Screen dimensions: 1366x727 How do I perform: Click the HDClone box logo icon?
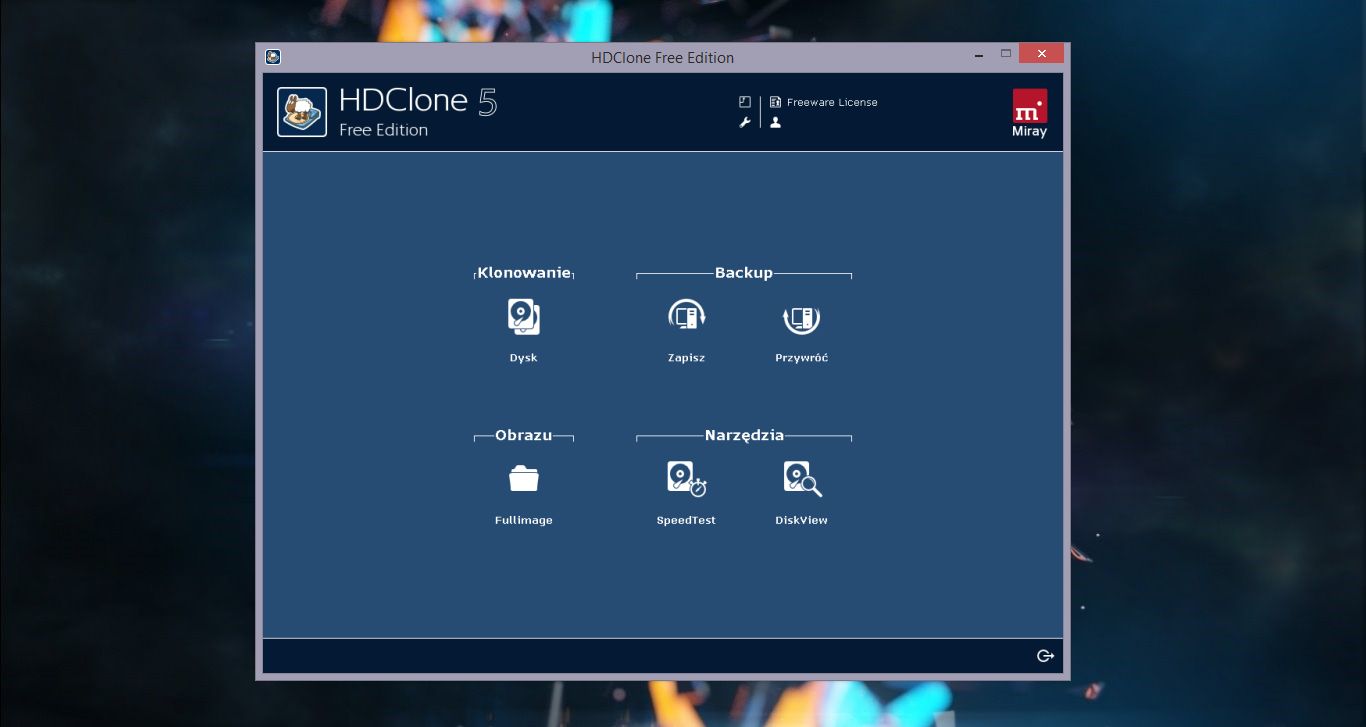click(x=302, y=112)
